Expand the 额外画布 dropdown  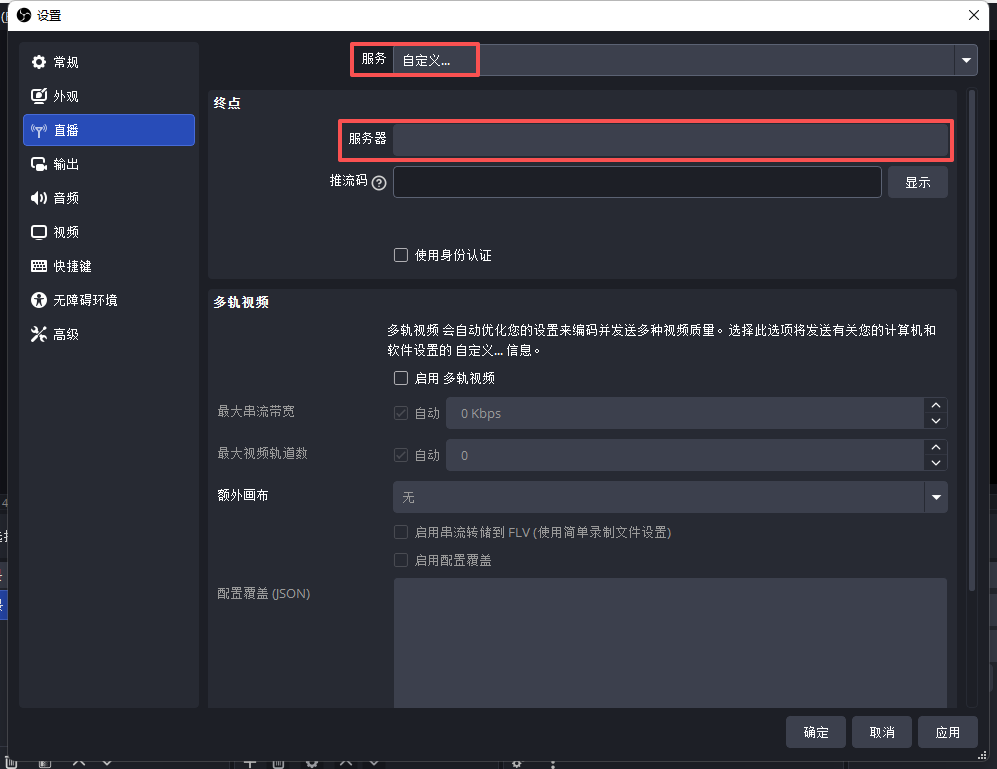935,497
